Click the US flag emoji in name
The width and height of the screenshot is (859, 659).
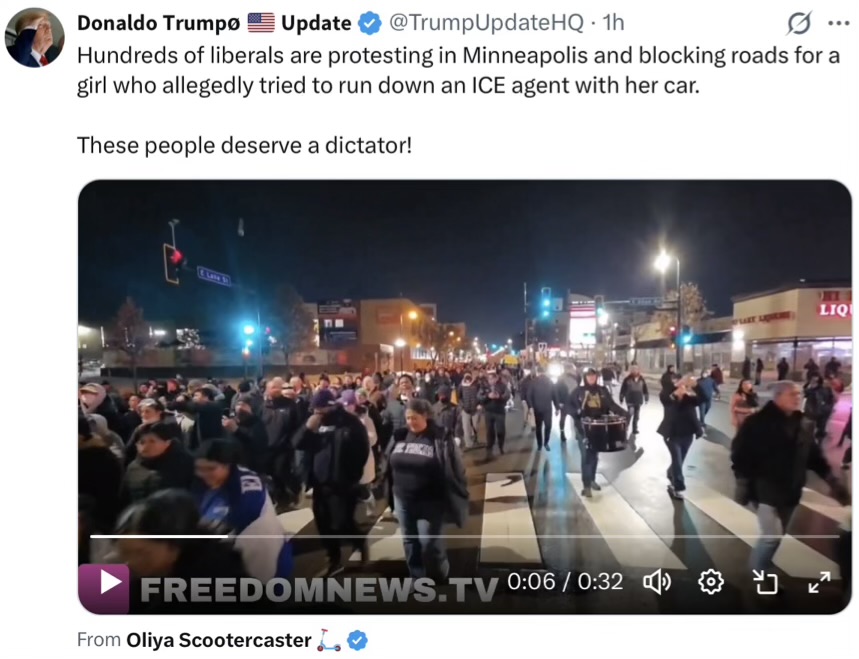click(261, 23)
